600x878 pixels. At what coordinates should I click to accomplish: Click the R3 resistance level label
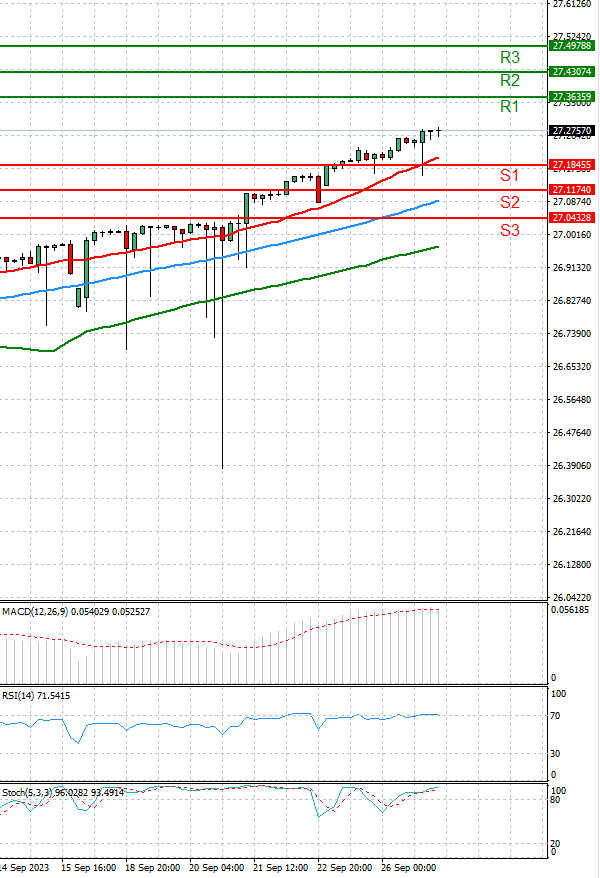[510, 58]
